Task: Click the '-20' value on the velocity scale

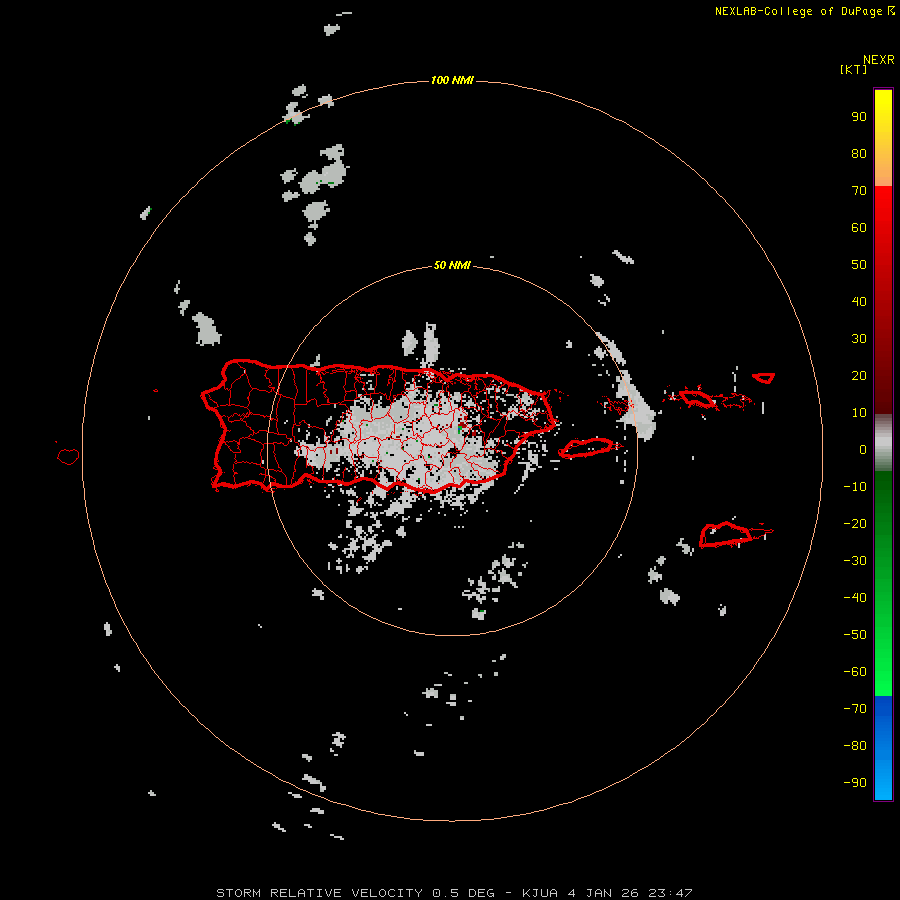Action: (855, 524)
